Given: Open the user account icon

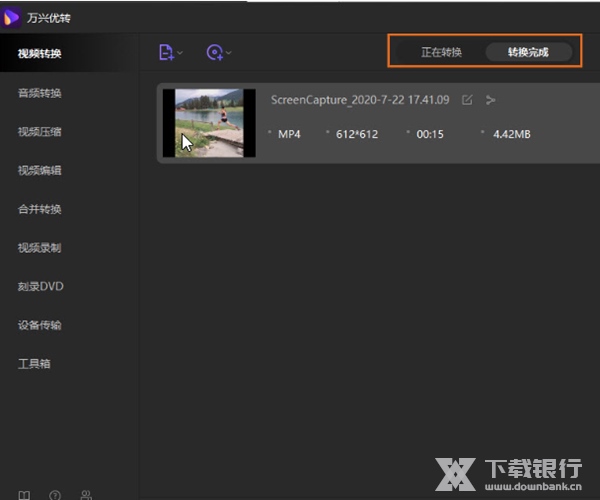Looking at the screenshot, I should pyautogui.click(x=86, y=495).
